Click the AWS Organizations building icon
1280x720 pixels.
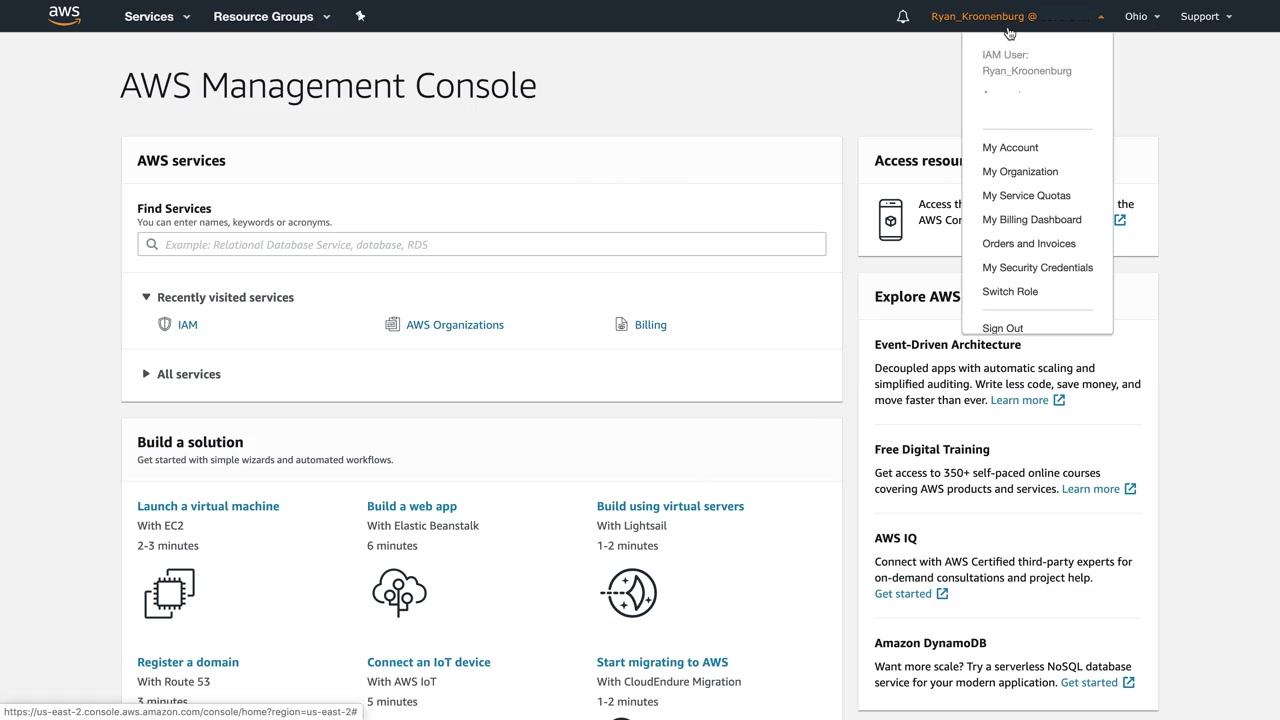pyautogui.click(x=392, y=324)
